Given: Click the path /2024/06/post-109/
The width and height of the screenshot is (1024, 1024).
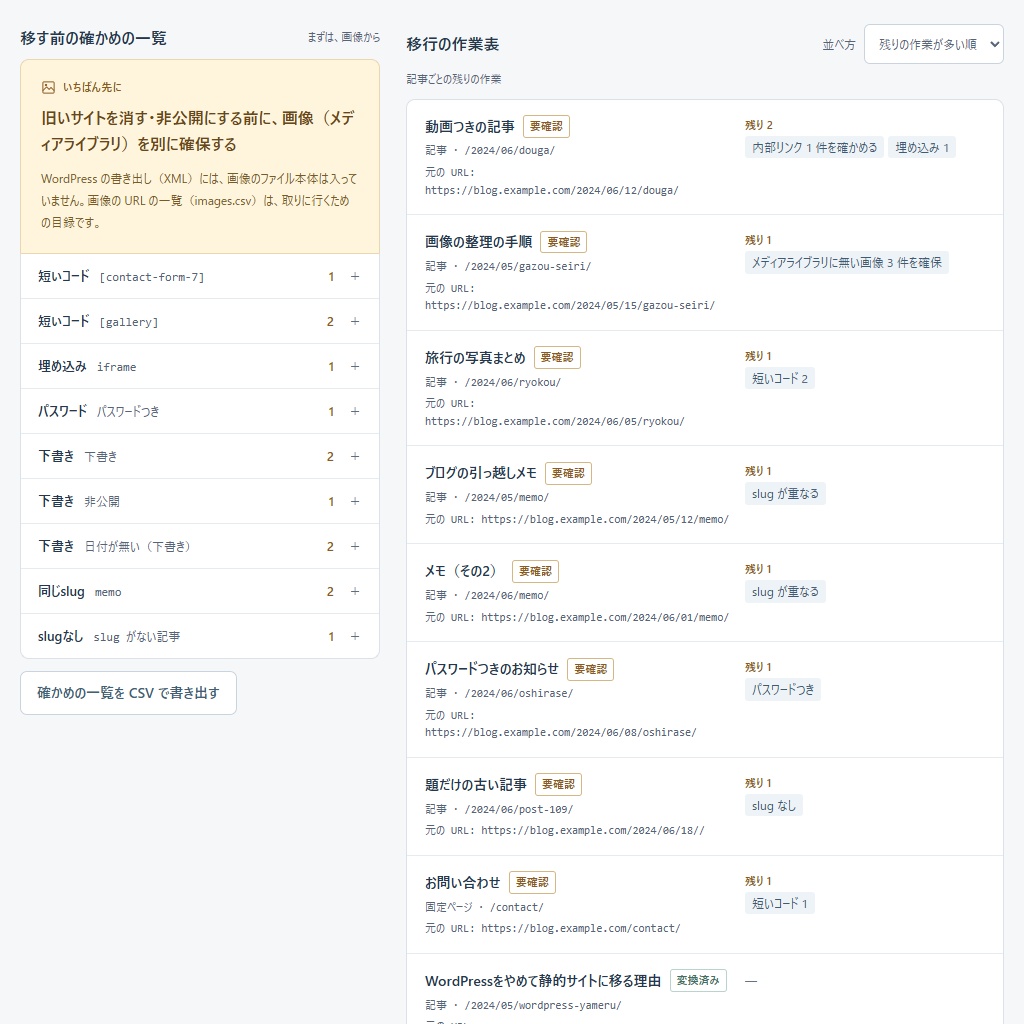Looking at the screenshot, I should [x=519, y=810].
